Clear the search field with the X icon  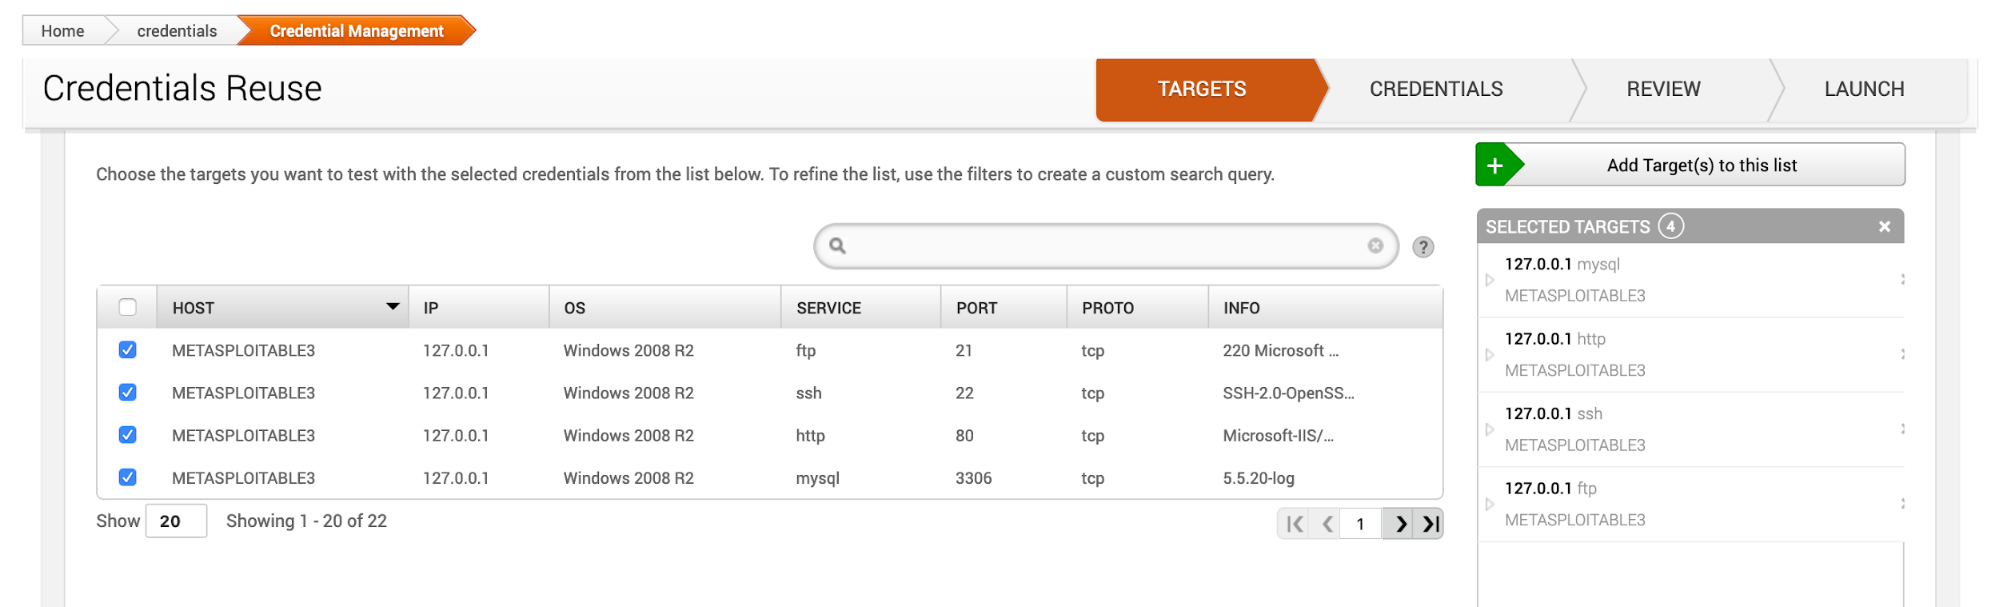click(x=1376, y=246)
